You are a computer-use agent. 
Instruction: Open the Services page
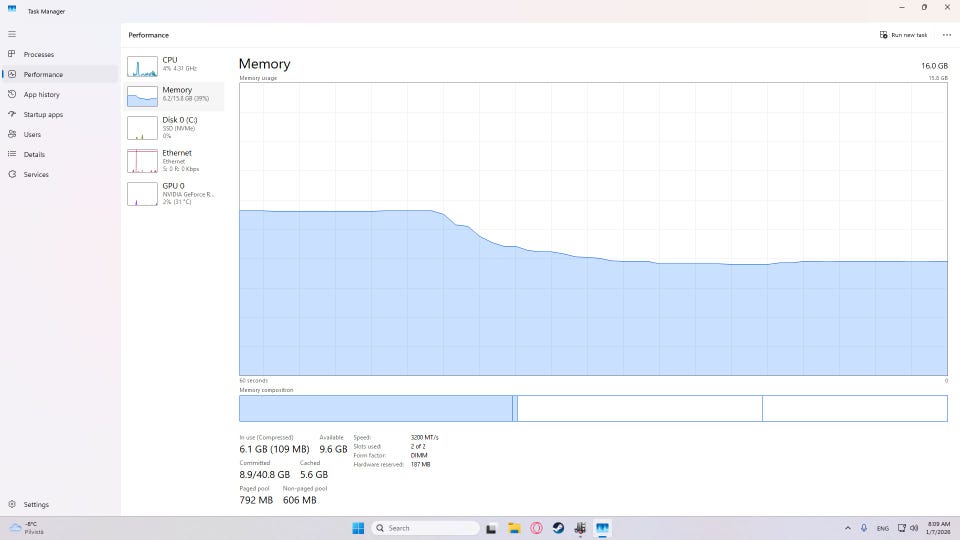59,174
